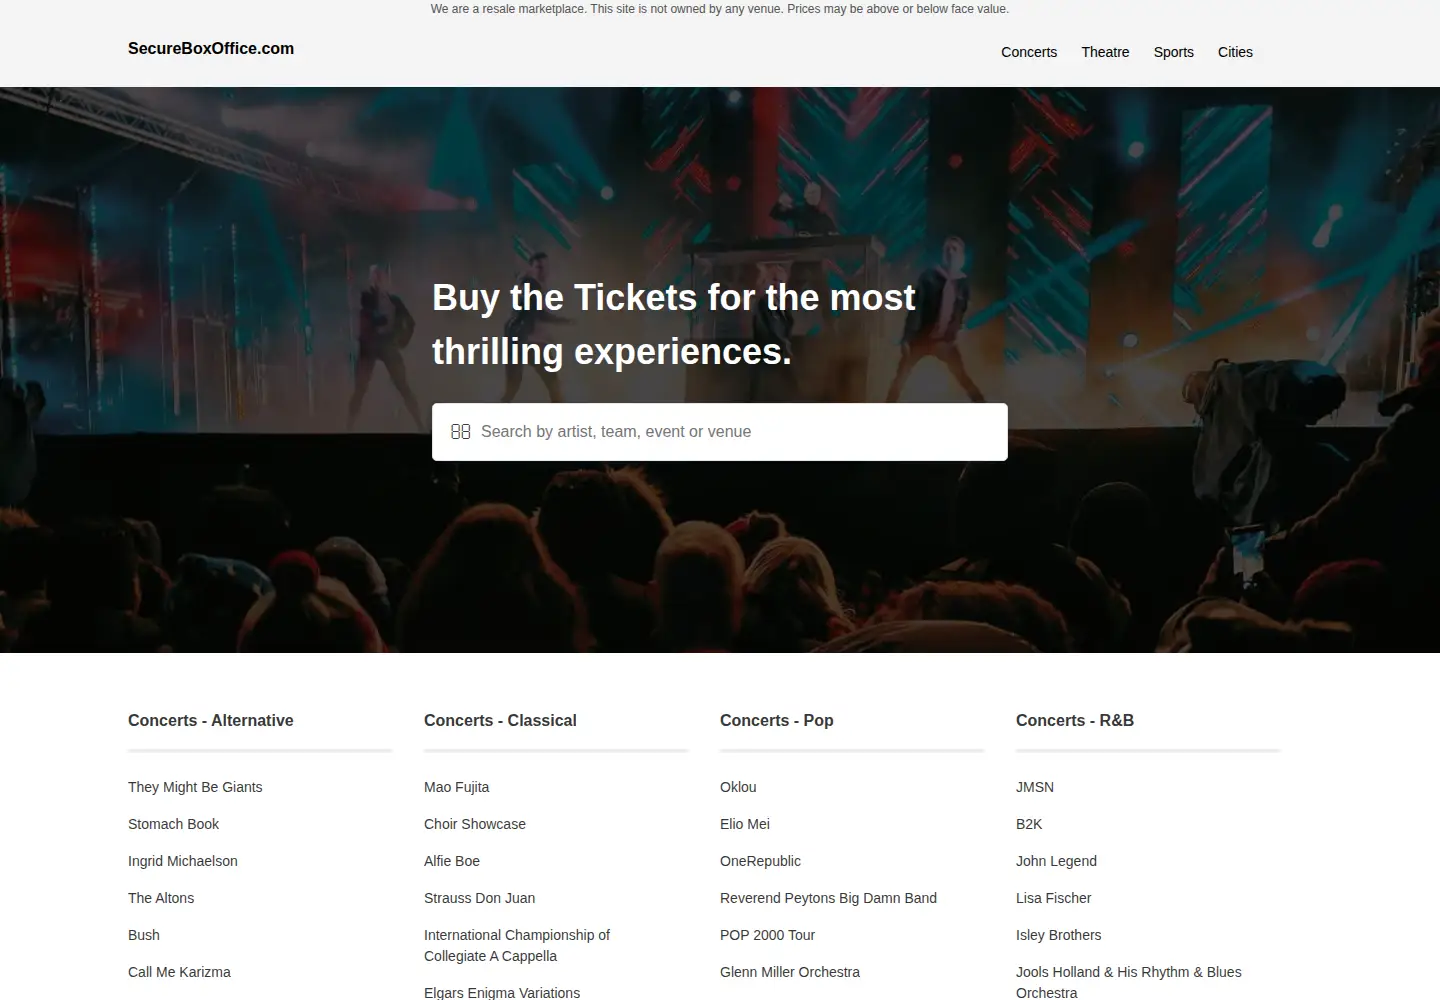Select Reverend Peytons Big Damn Band
This screenshot has width=1440, height=1000.
tap(828, 898)
